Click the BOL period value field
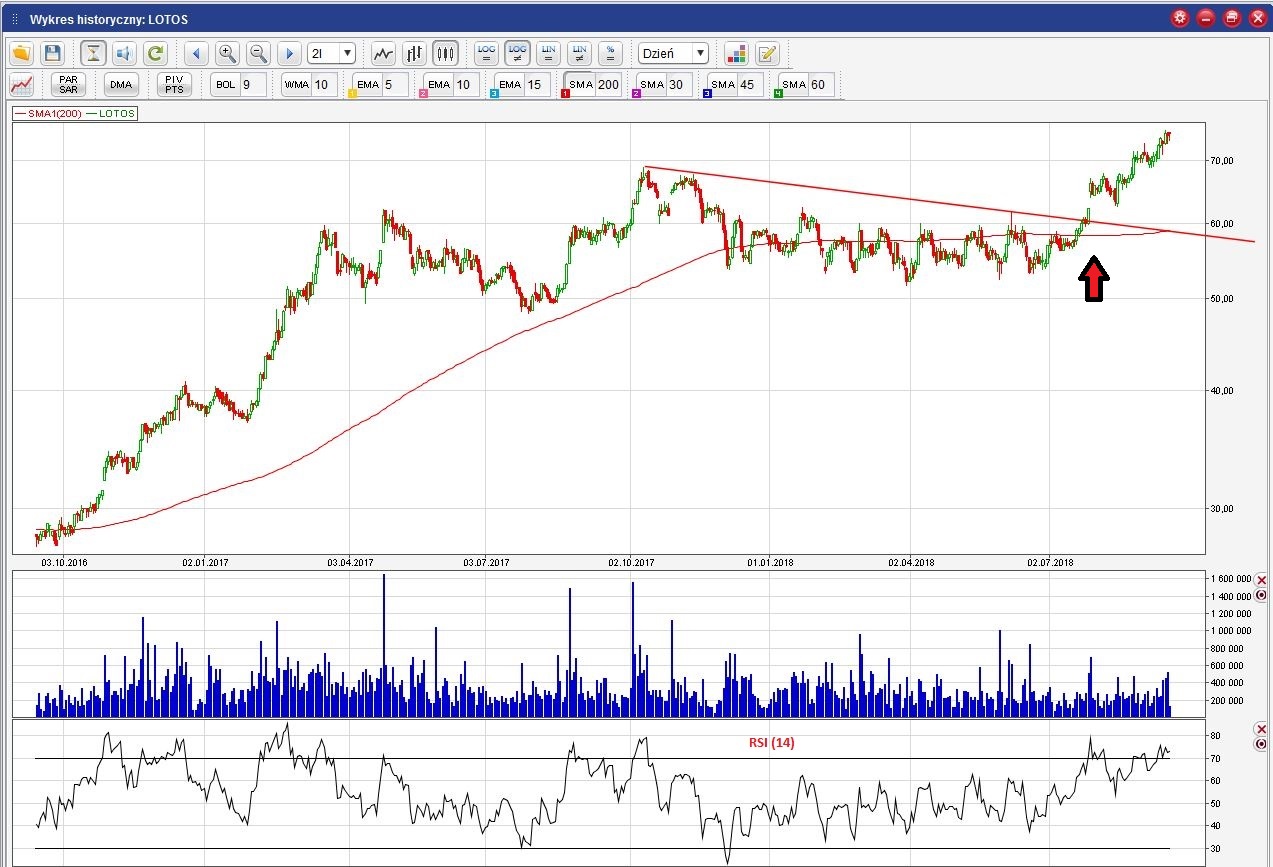Viewport: 1273px width, 867px height. coord(251,84)
